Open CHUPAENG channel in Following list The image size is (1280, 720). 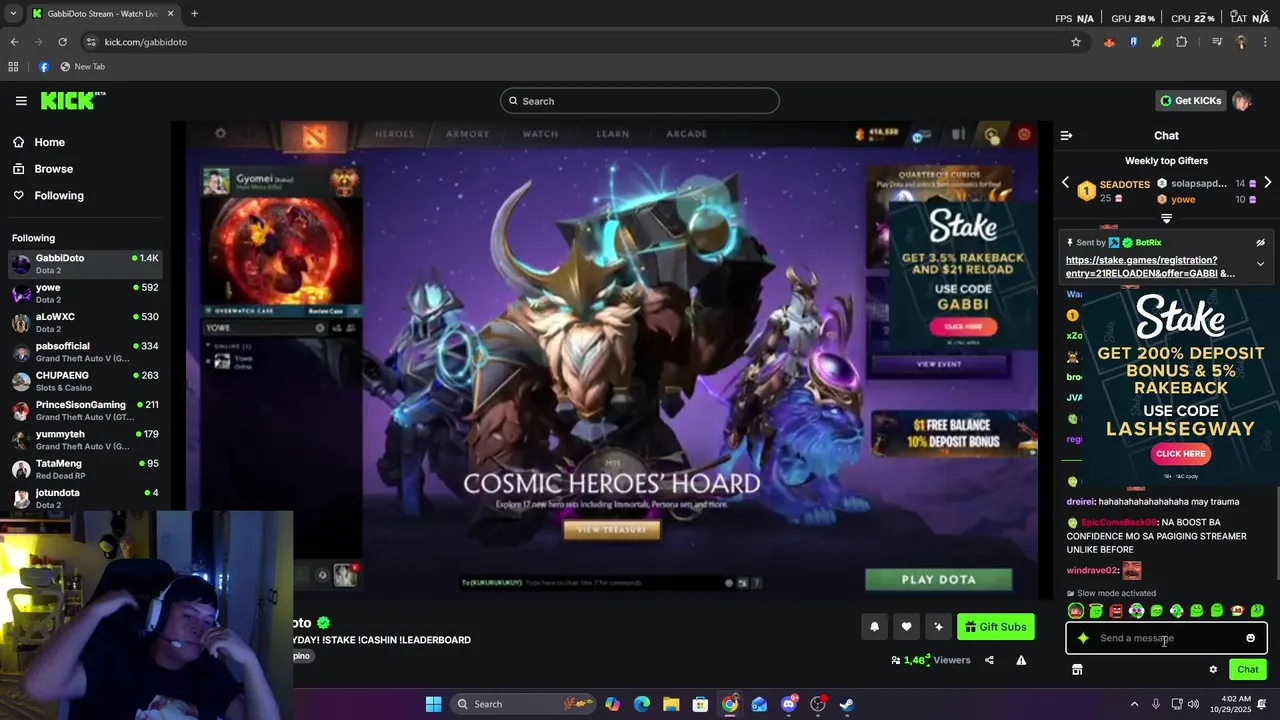pyautogui.click(x=85, y=381)
